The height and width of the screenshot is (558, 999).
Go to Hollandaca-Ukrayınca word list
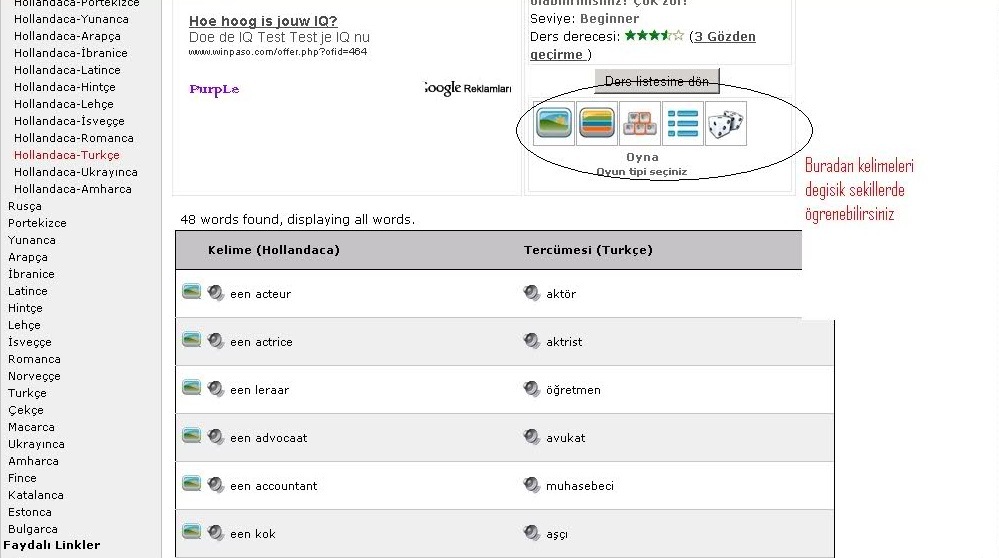(x=76, y=172)
